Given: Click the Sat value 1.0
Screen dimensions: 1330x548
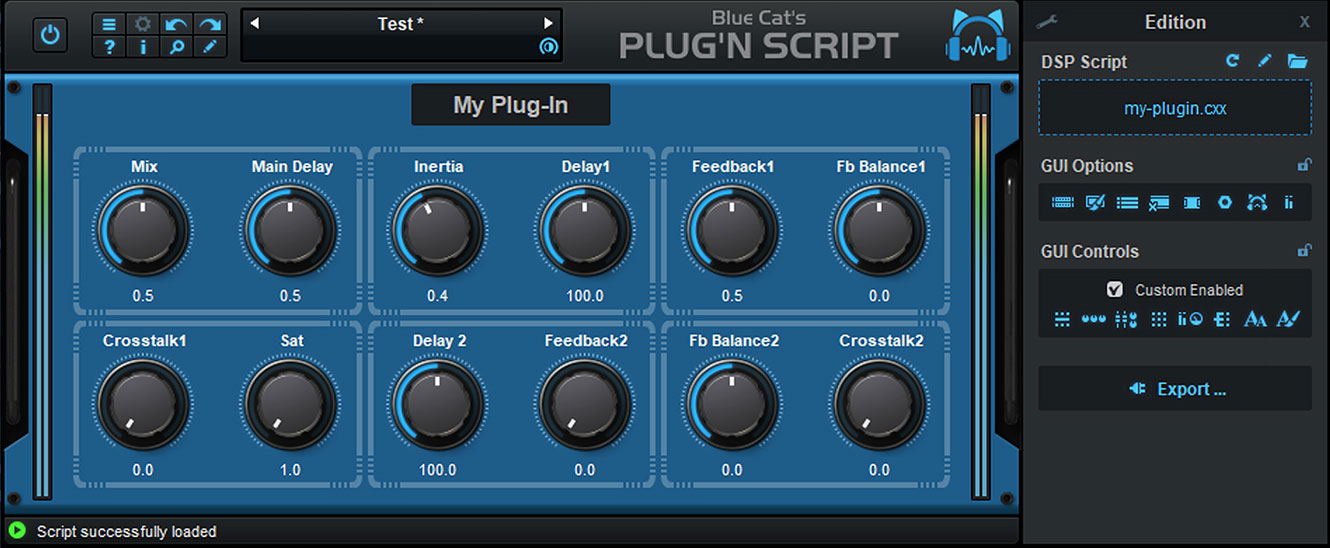Looking at the screenshot, I should (290, 470).
